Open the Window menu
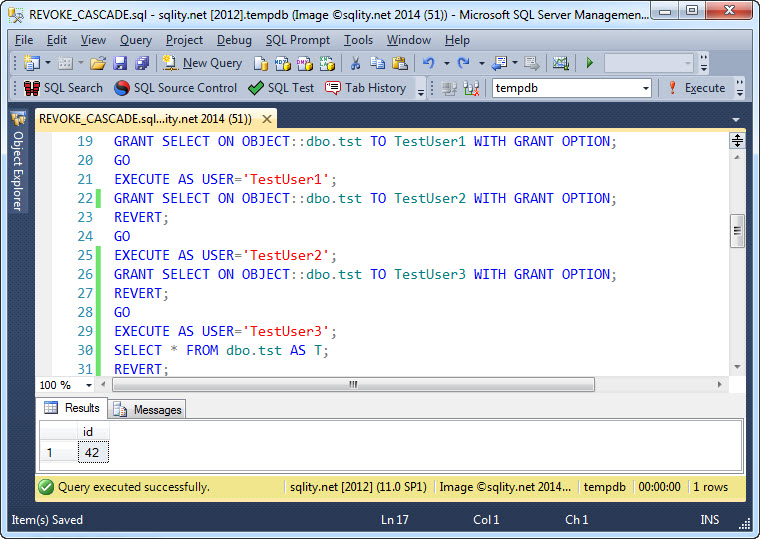The height and width of the screenshot is (539, 760). pos(409,40)
